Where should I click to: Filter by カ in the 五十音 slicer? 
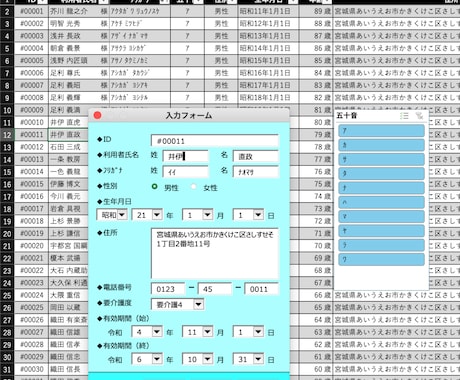point(381,145)
